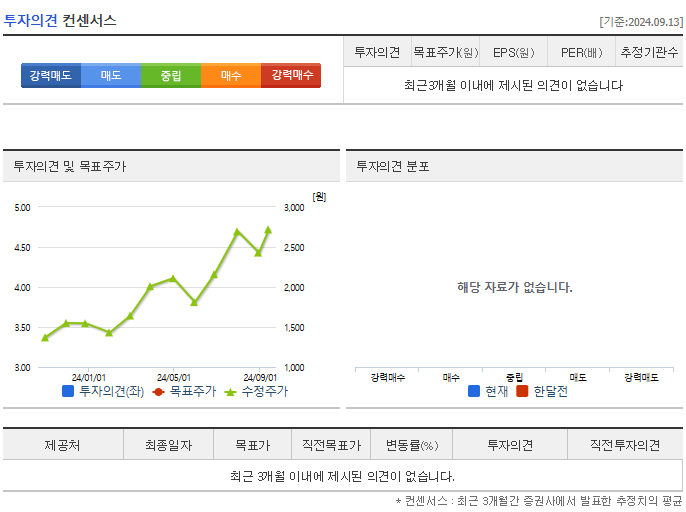Click the 강력매수 distribution axis label
This screenshot has width=686, height=512.
388,377
